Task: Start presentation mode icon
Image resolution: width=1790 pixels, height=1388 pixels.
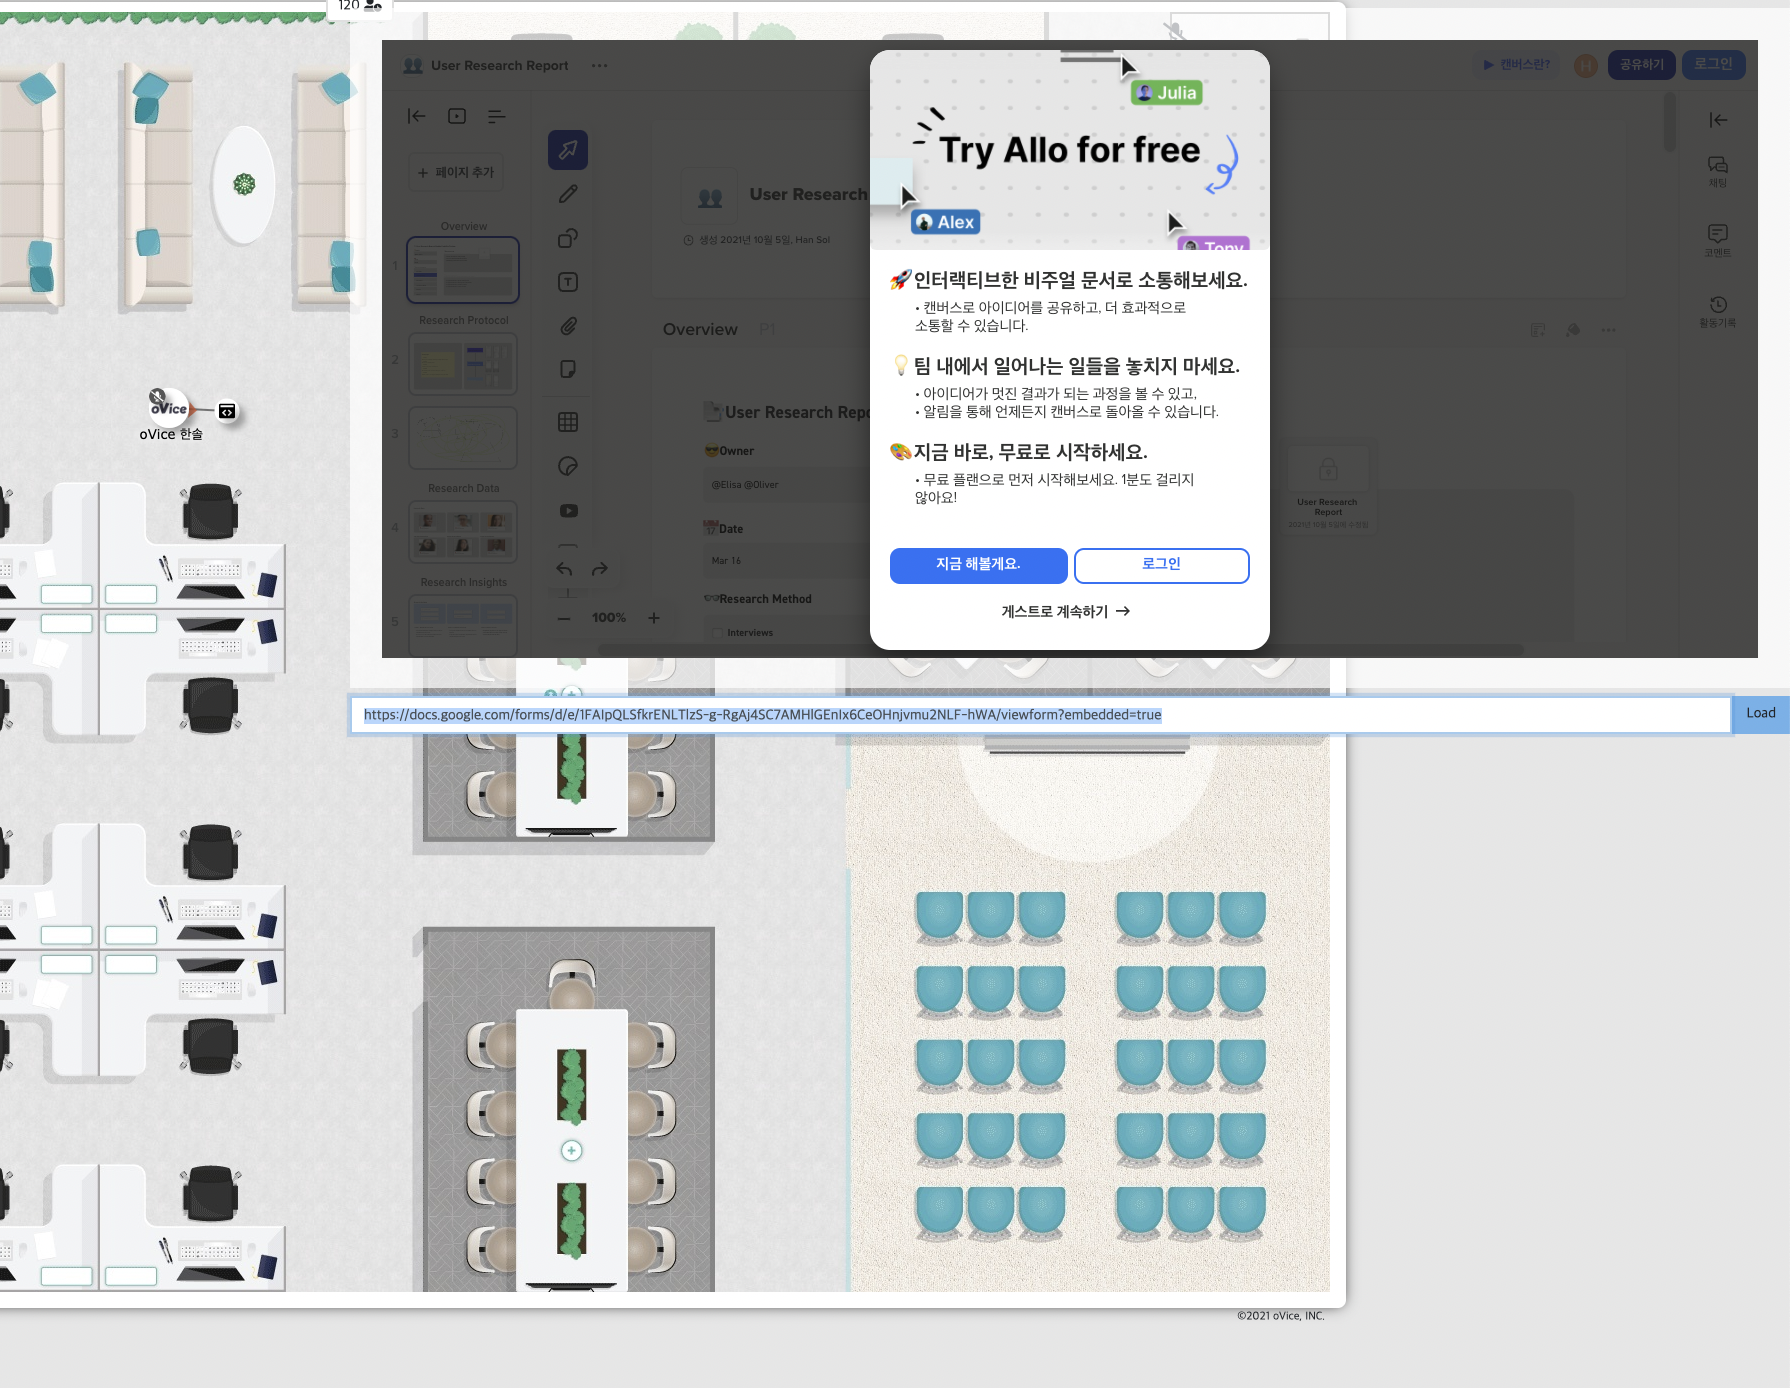Action: point(457,116)
